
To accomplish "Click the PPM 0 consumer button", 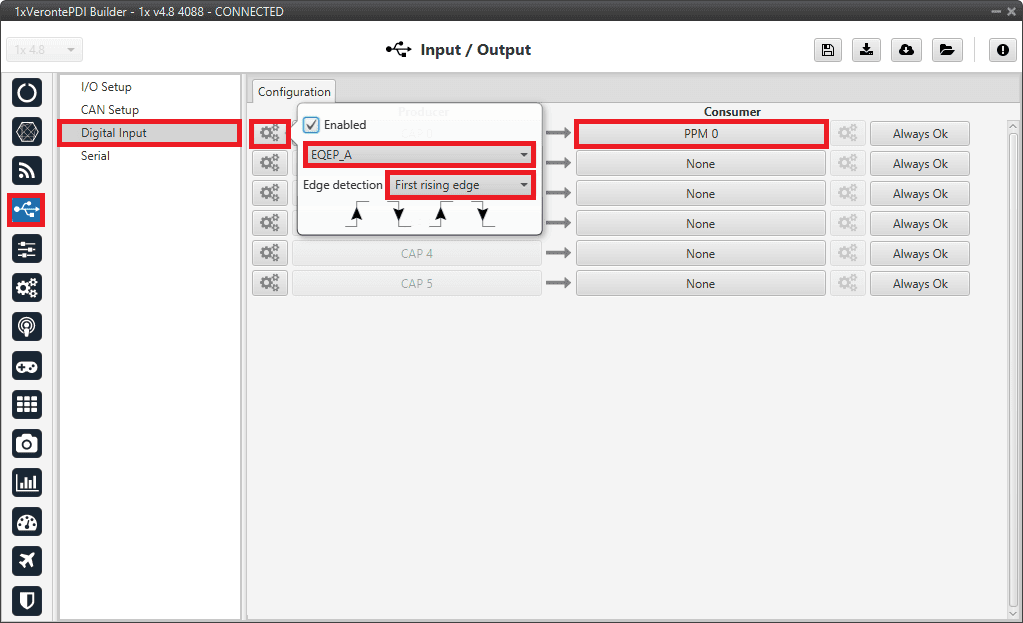I will tap(700, 134).
